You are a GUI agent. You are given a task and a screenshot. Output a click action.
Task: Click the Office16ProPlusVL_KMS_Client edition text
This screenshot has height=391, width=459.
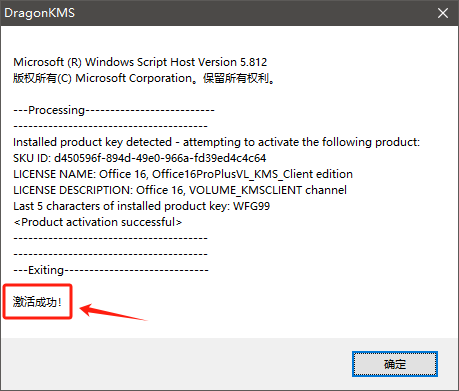[x=252, y=174]
